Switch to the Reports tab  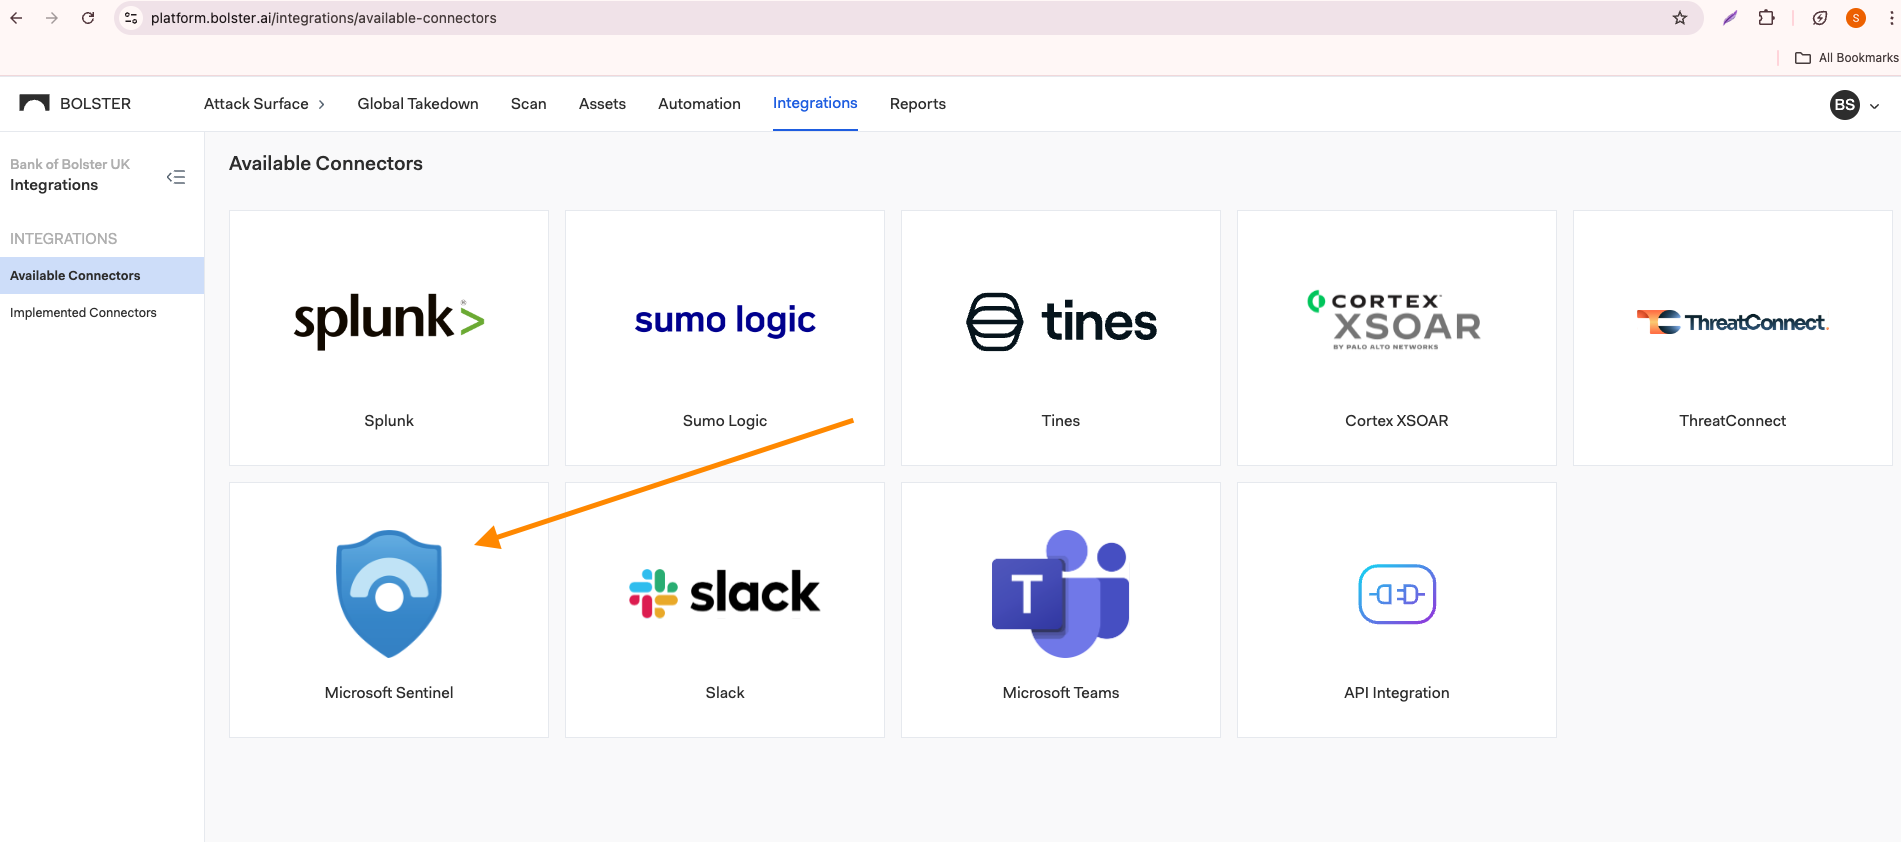pyautogui.click(x=917, y=104)
